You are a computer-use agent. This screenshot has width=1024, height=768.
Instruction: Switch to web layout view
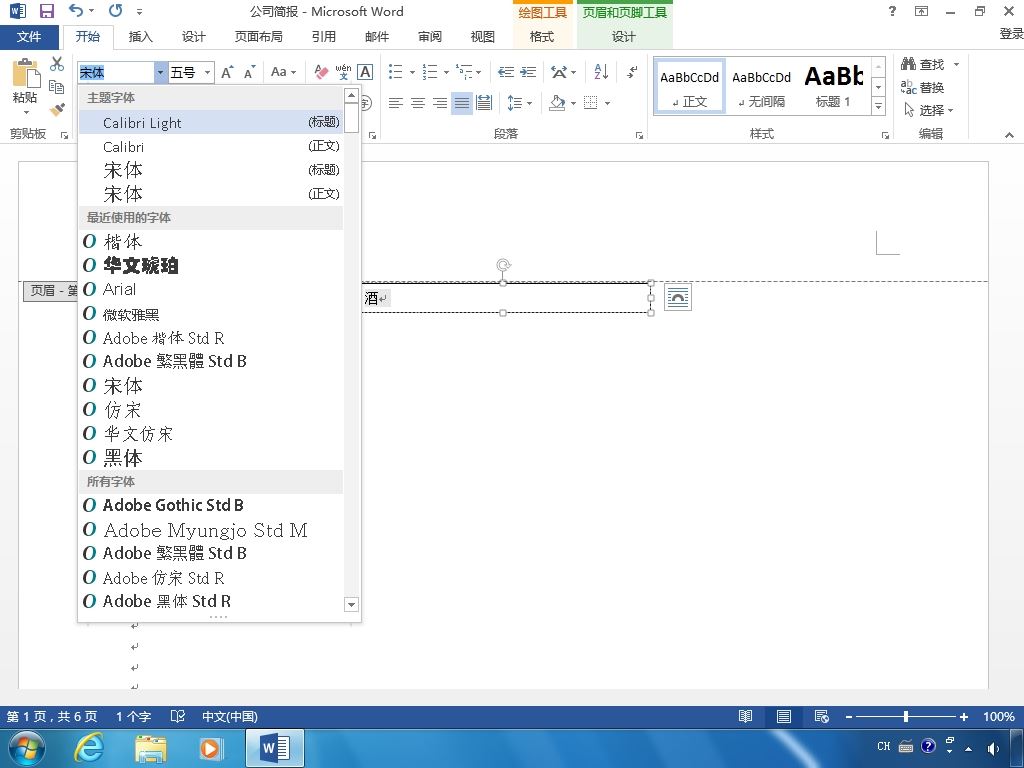point(822,716)
